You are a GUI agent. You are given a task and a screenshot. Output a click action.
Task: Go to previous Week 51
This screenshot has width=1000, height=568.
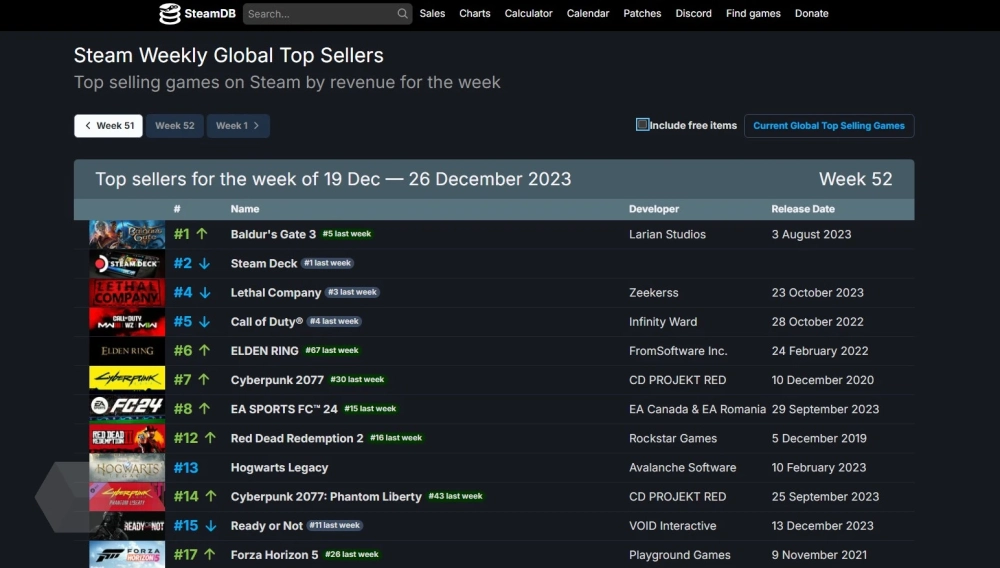coord(108,126)
